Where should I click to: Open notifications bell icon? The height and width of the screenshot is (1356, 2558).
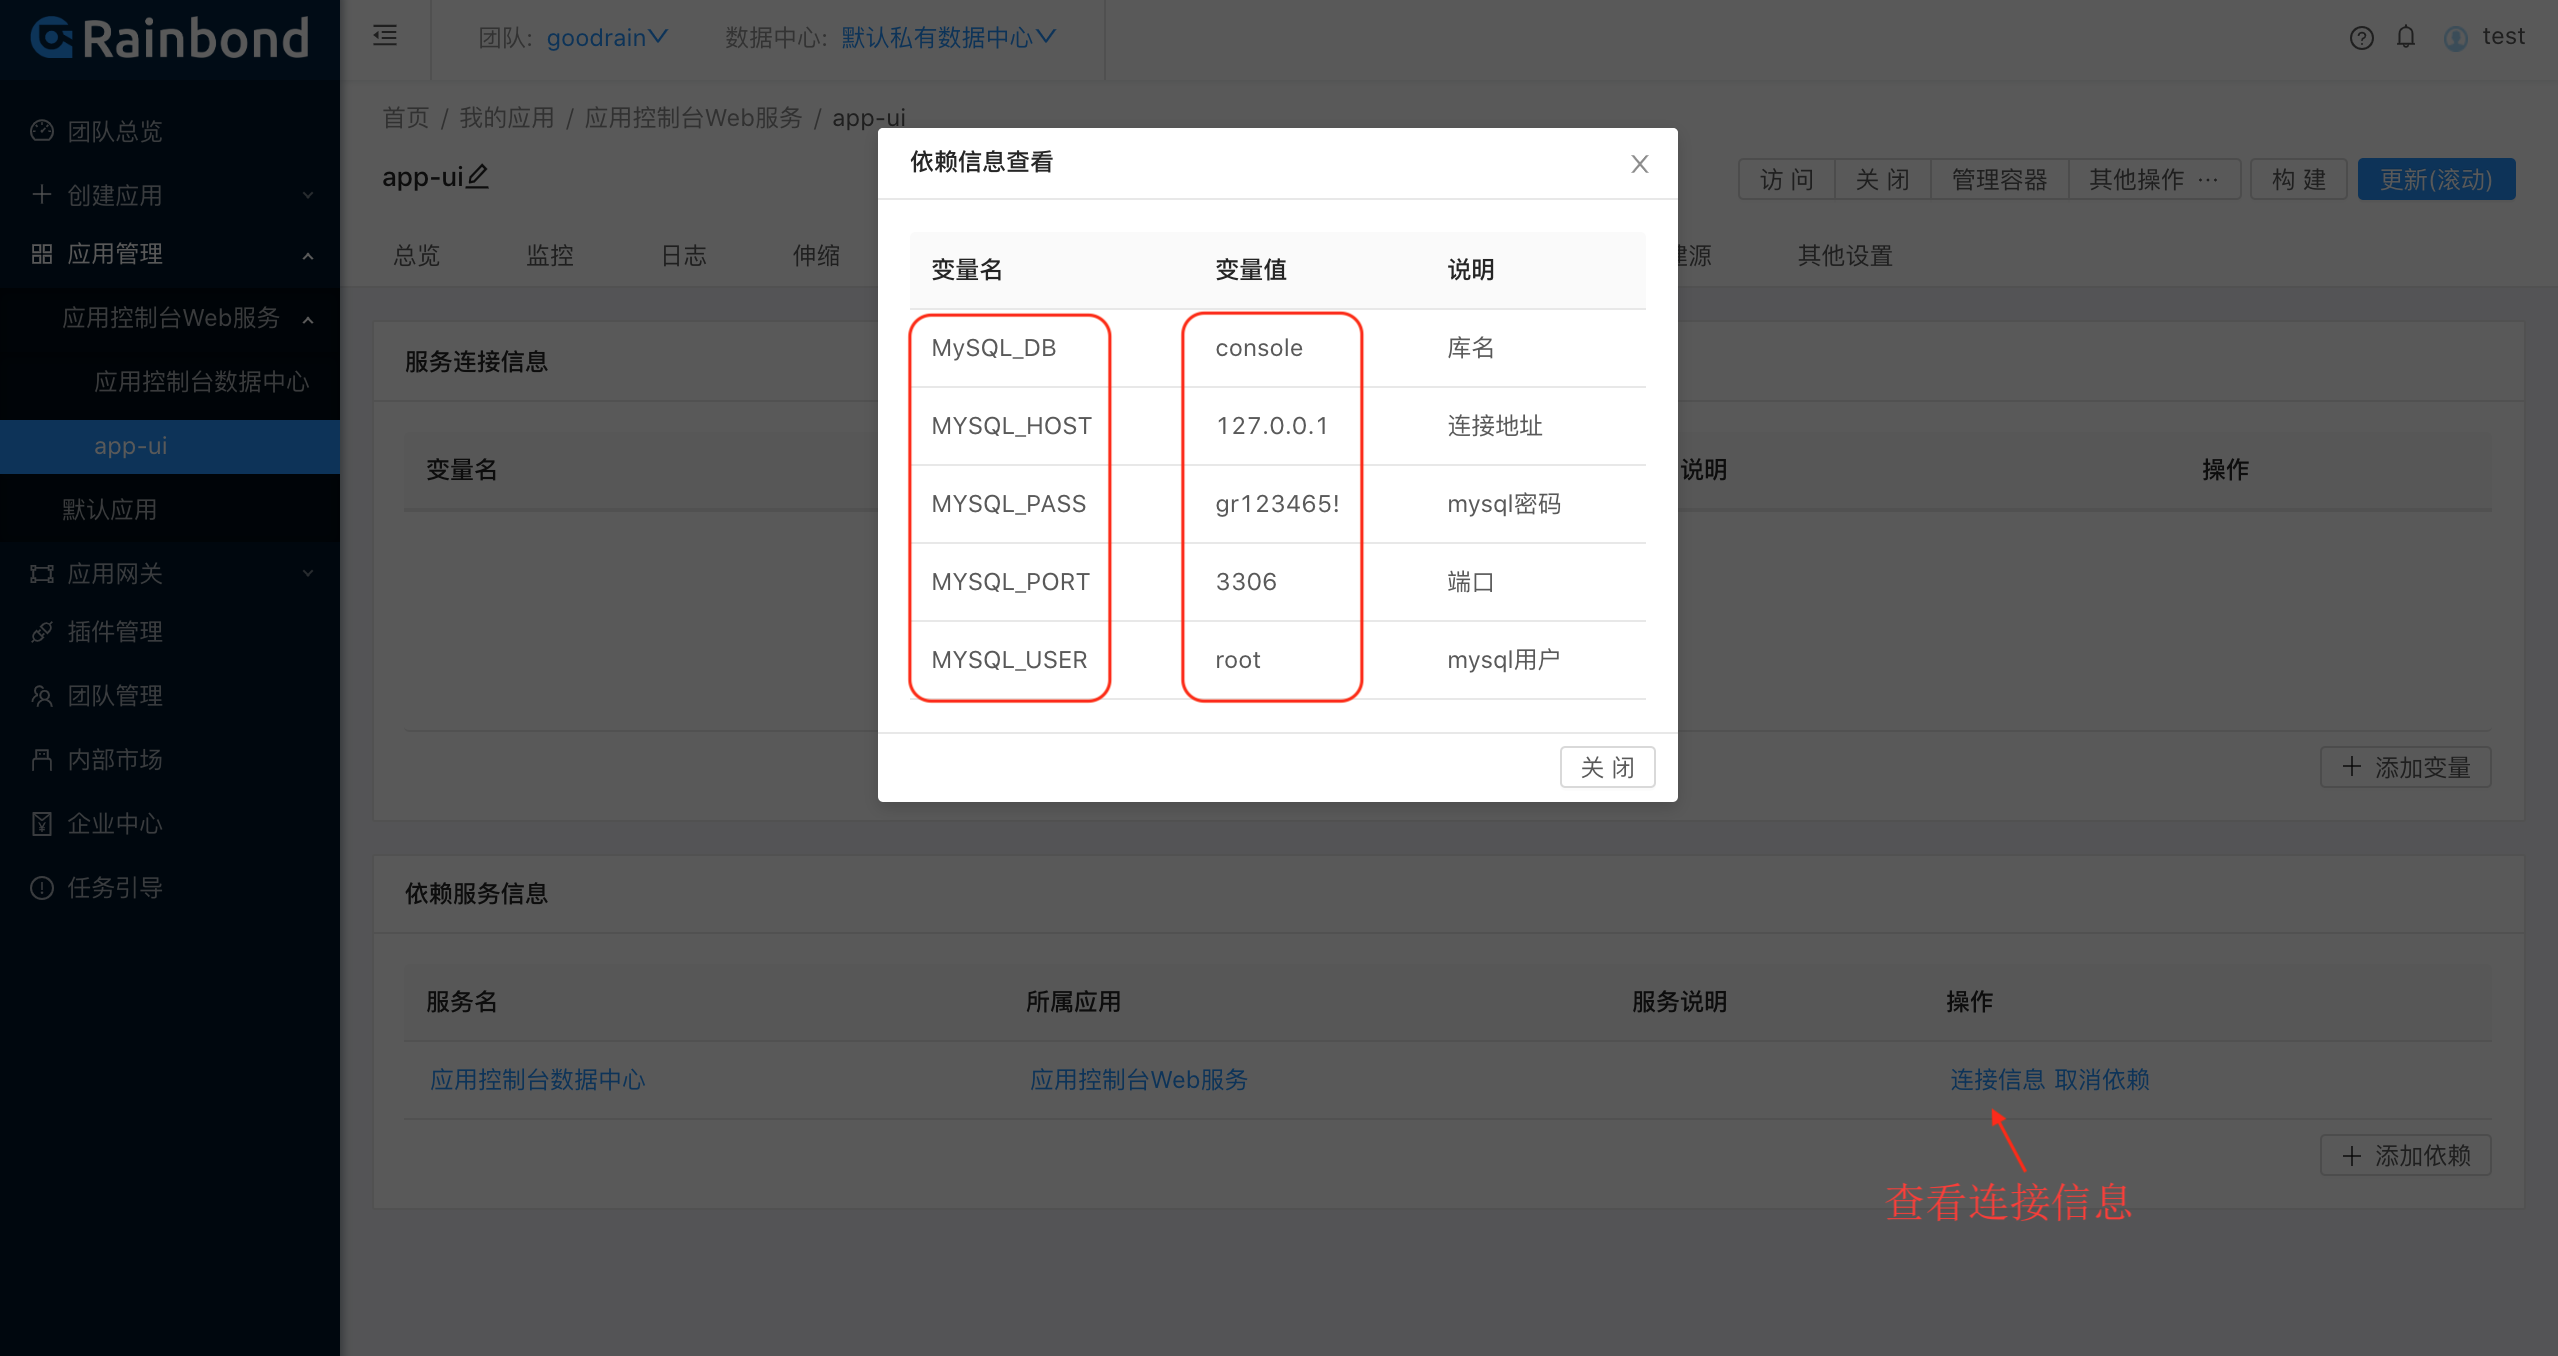pyautogui.click(x=2406, y=37)
